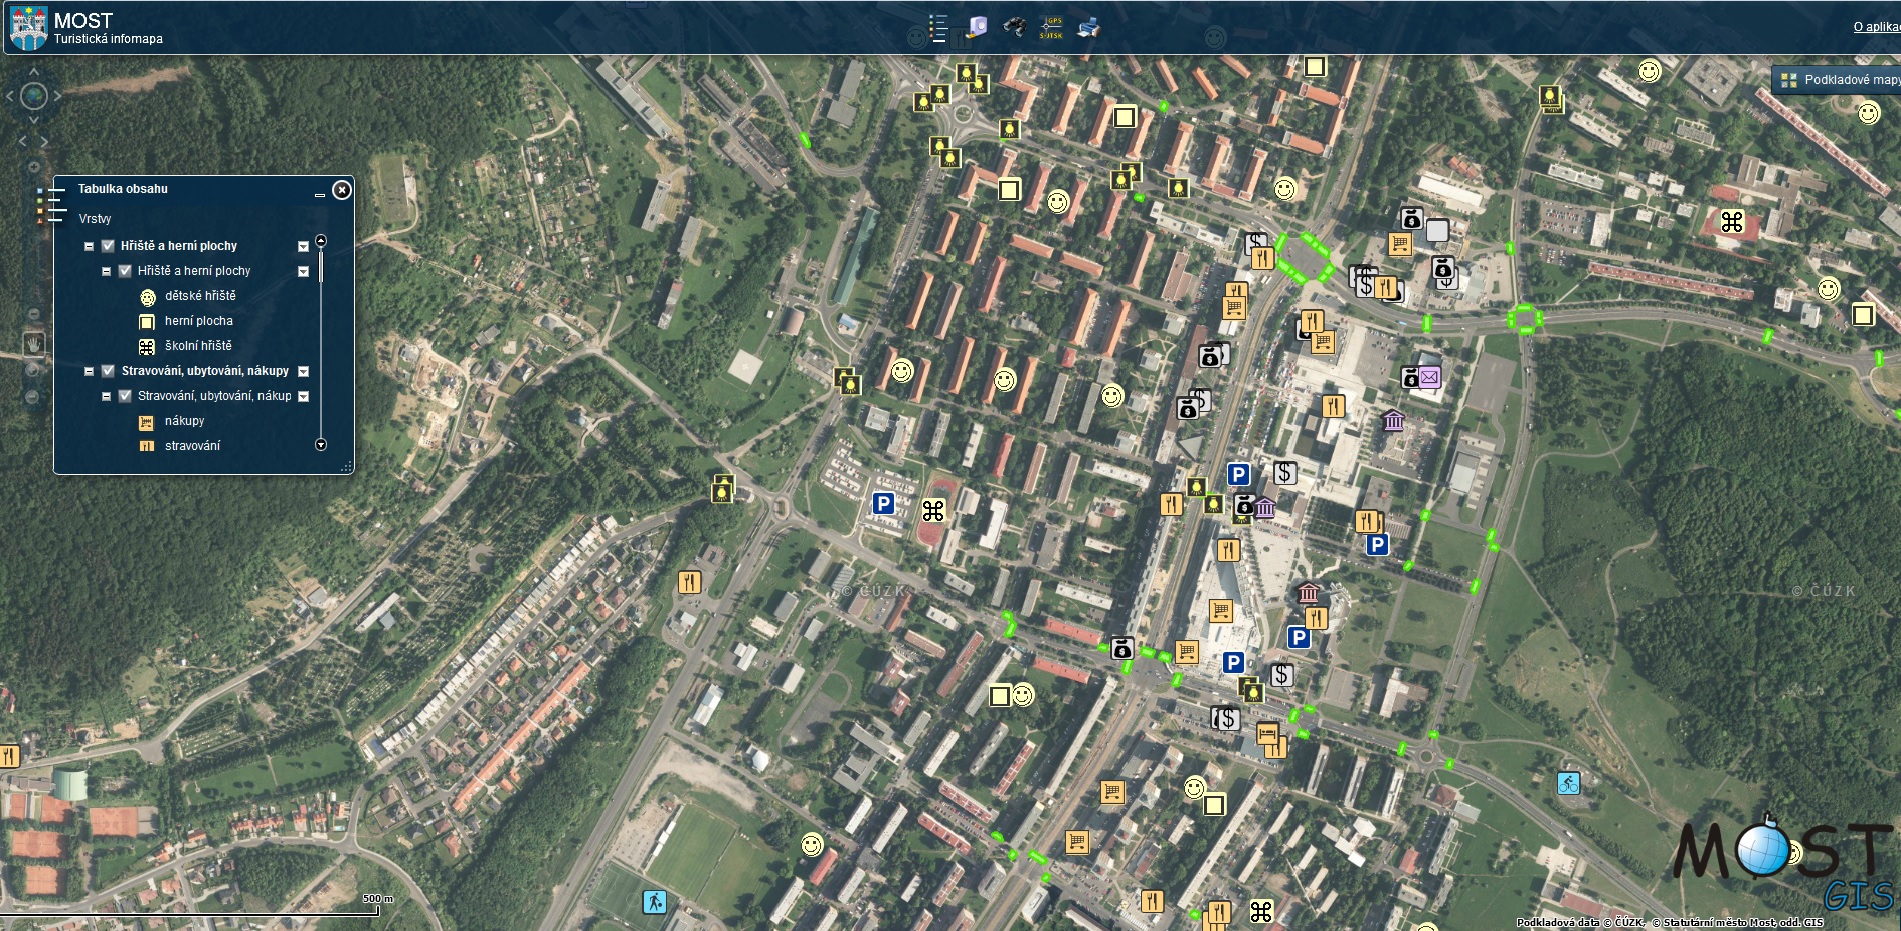Click the pedestrian marker near the football field
The image size is (1901, 931).
654,902
